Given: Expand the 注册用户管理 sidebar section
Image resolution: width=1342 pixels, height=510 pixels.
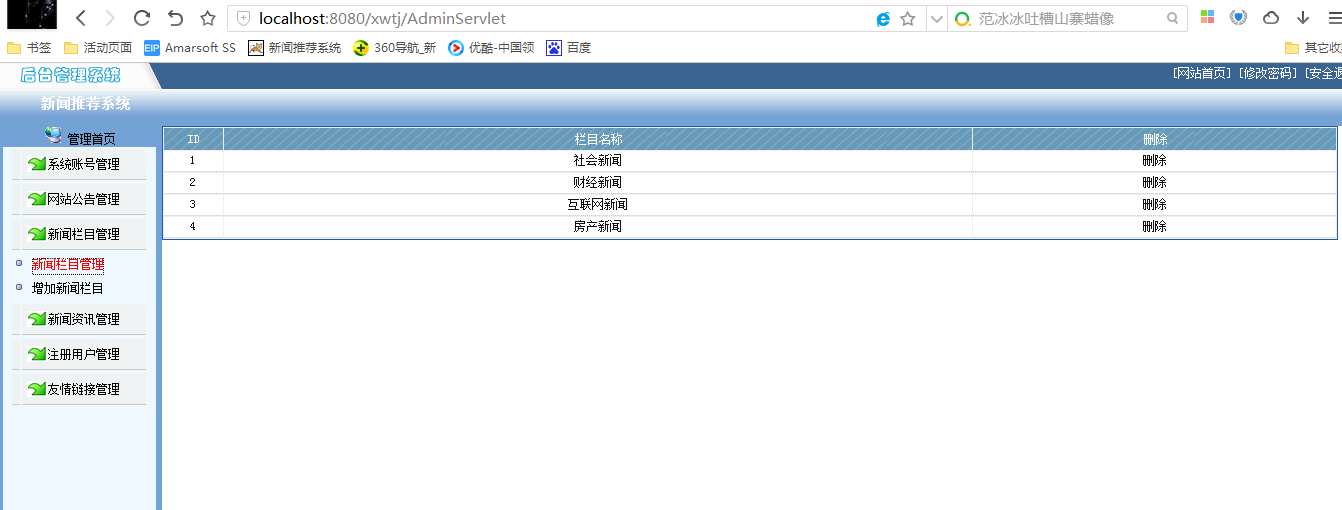Looking at the screenshot, I should (84, 354).
